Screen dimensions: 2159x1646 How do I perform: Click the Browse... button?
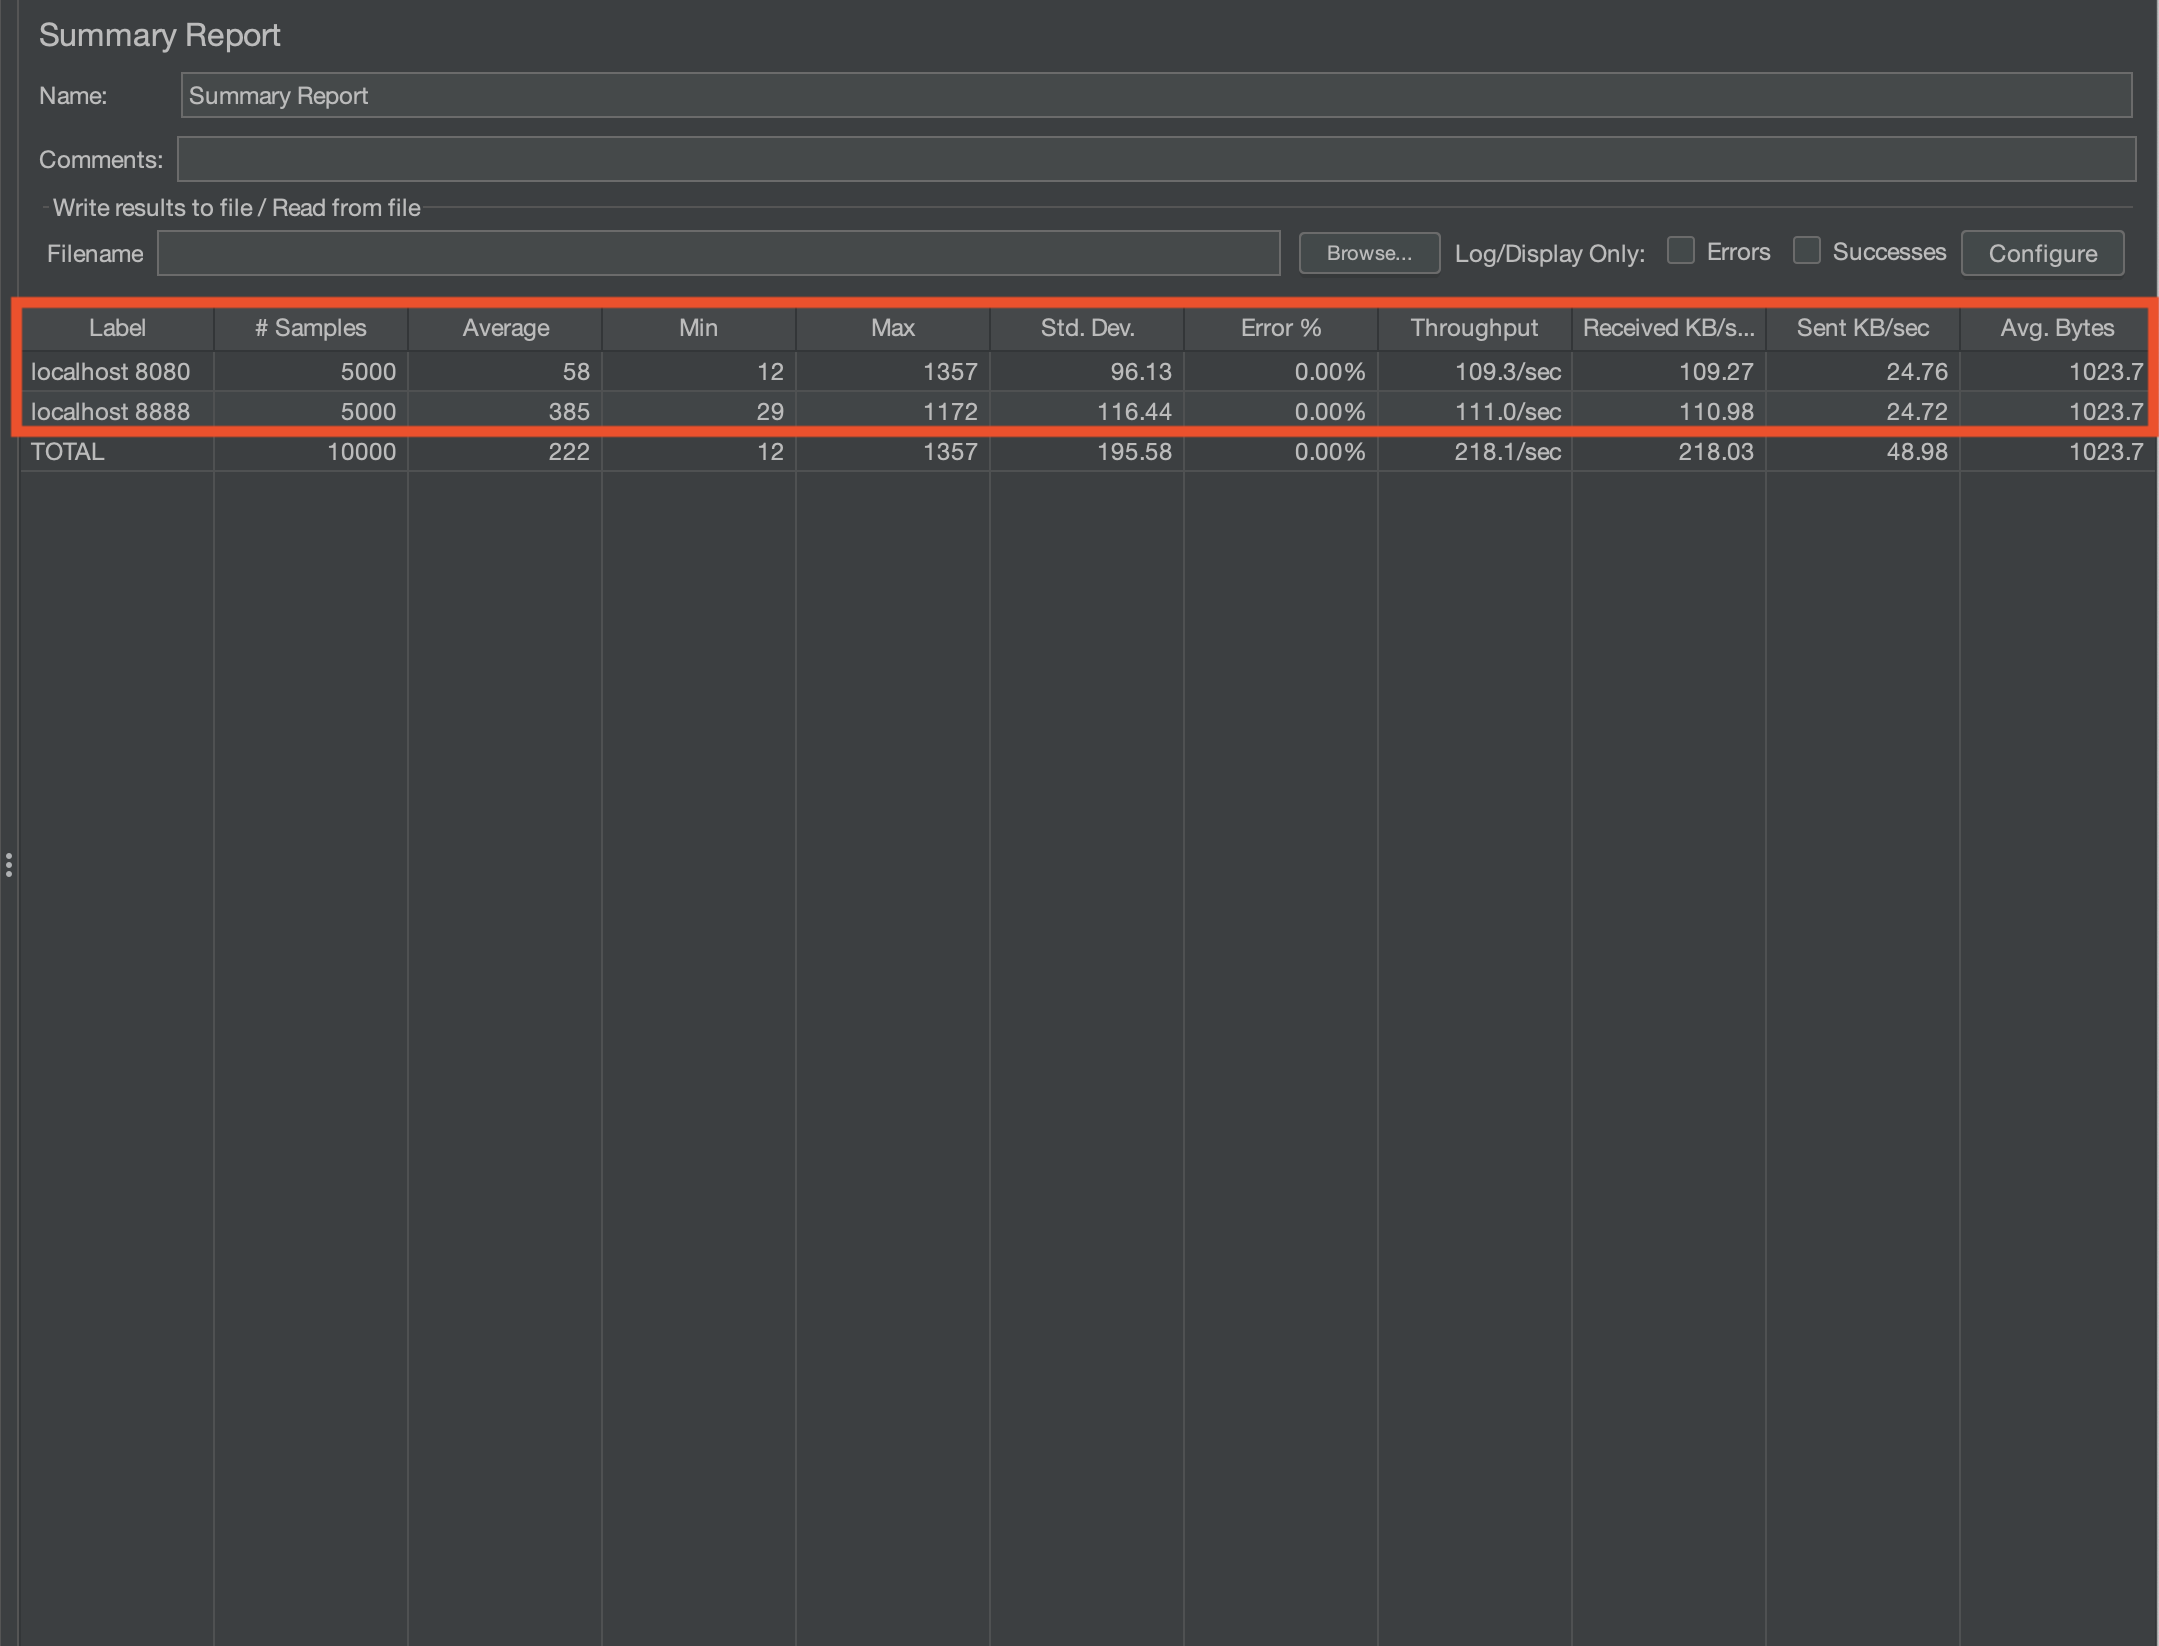pyautogui.click(x=1368, y=253)
